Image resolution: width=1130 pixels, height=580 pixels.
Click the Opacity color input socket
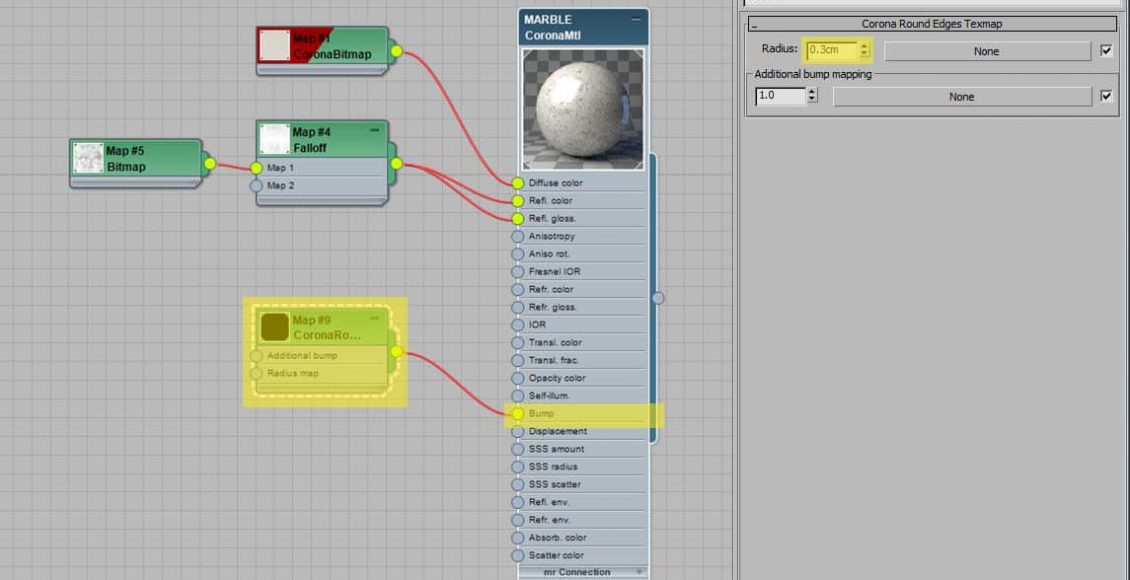coord(517,378)
